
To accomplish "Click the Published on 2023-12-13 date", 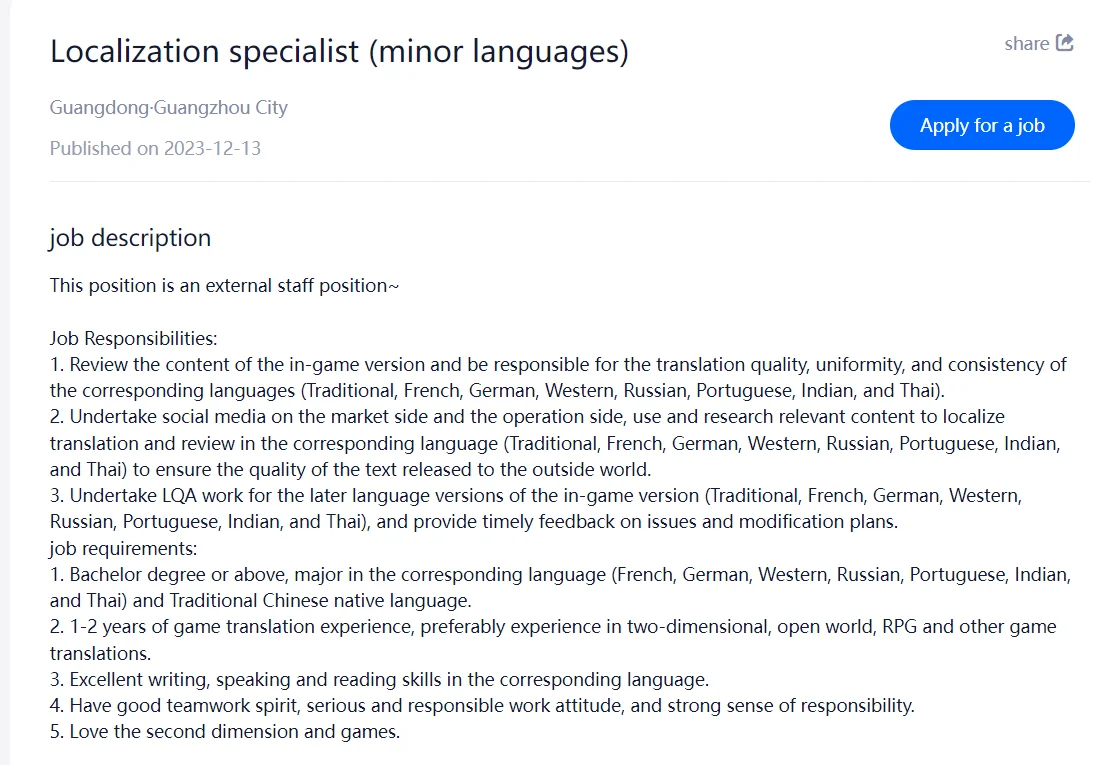I will tap(155, 148).
